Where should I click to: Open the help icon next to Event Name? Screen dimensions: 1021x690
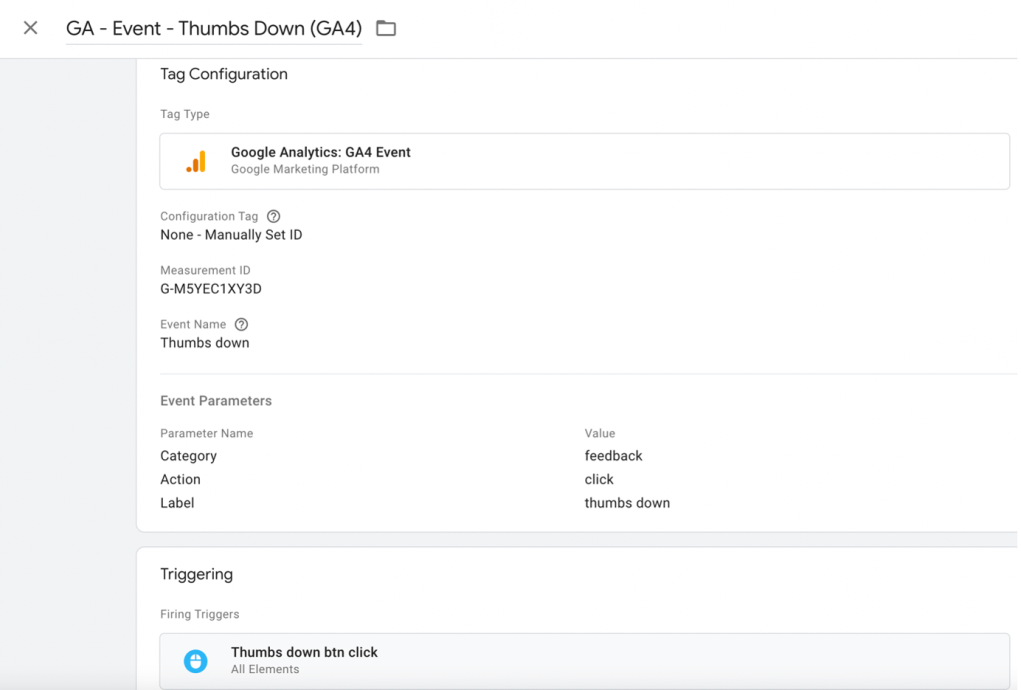pos(242,324)
